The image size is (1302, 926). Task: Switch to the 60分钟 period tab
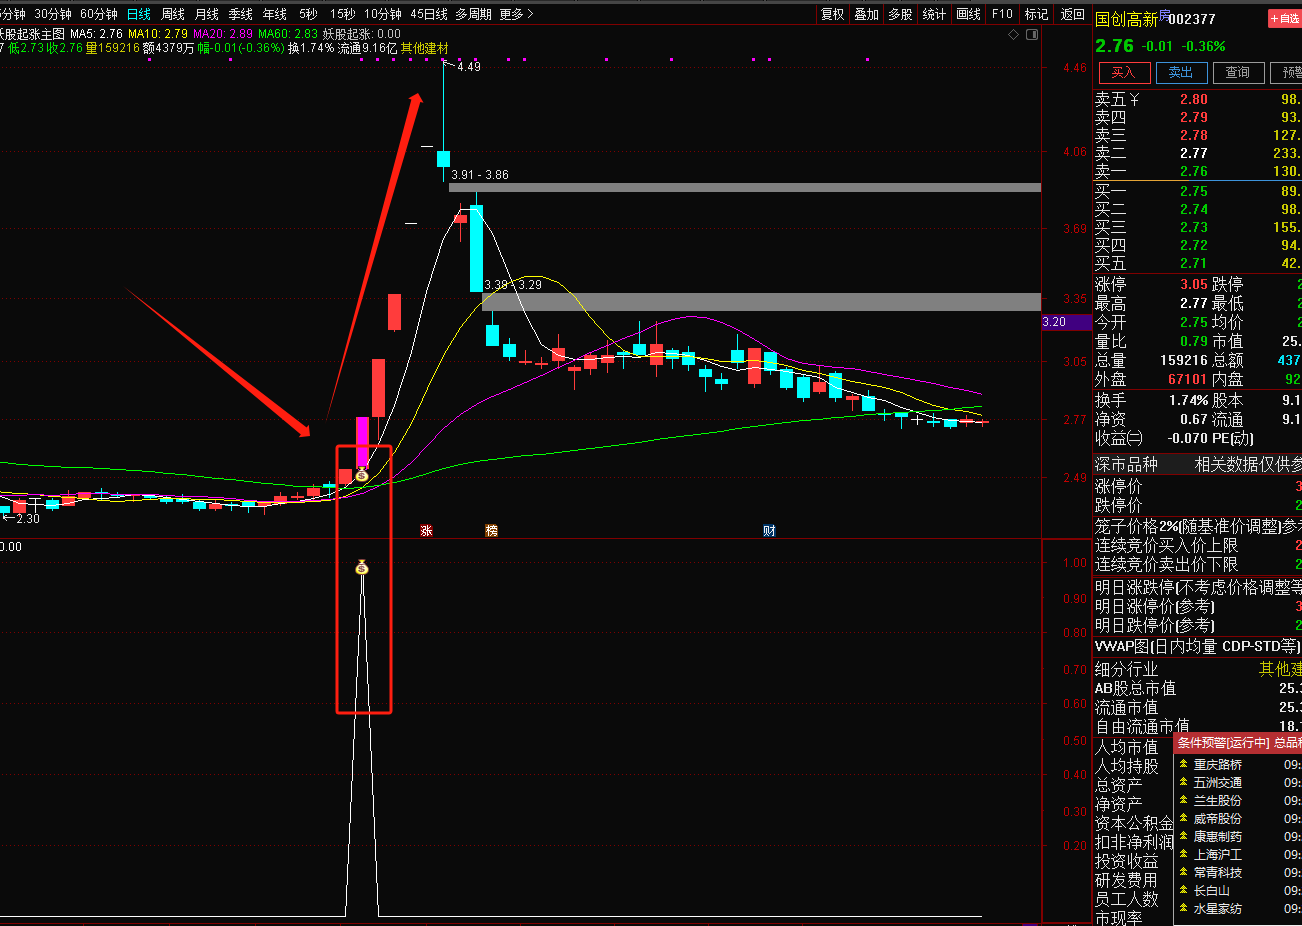point(99,14)
